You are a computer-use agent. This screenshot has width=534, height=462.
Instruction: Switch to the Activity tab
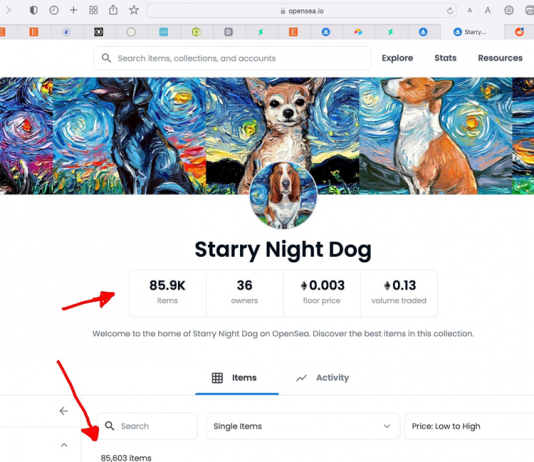[x=323, y=378]
